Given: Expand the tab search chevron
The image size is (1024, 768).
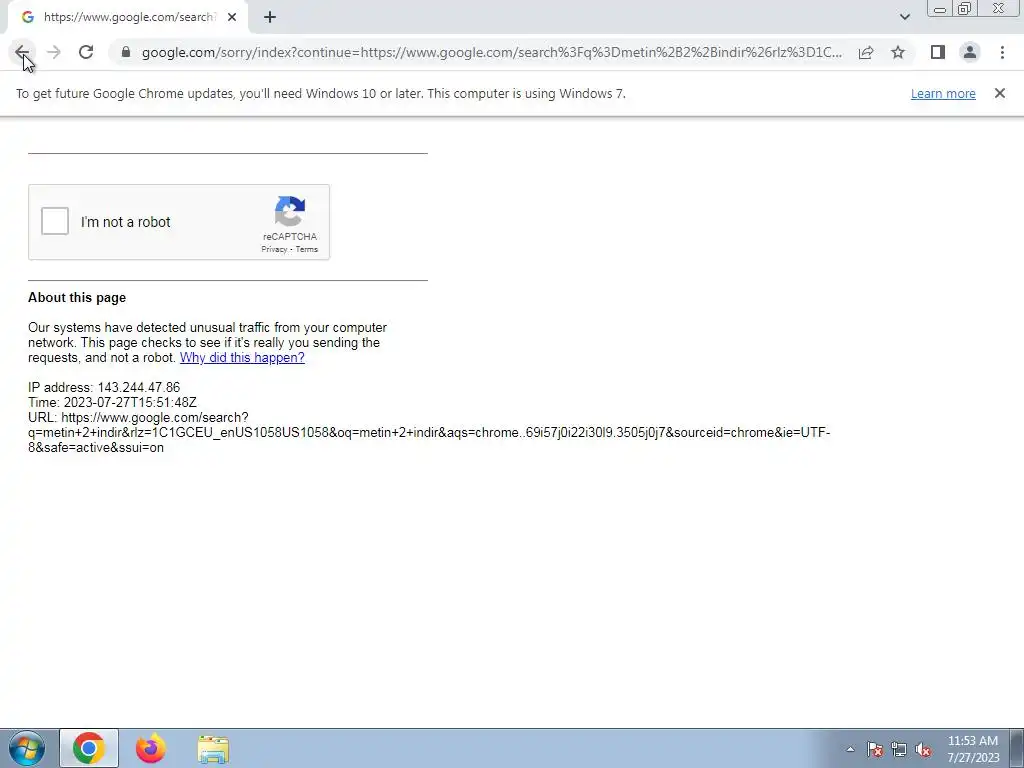Looking at the screenshot, I should (x=904, y=17).
